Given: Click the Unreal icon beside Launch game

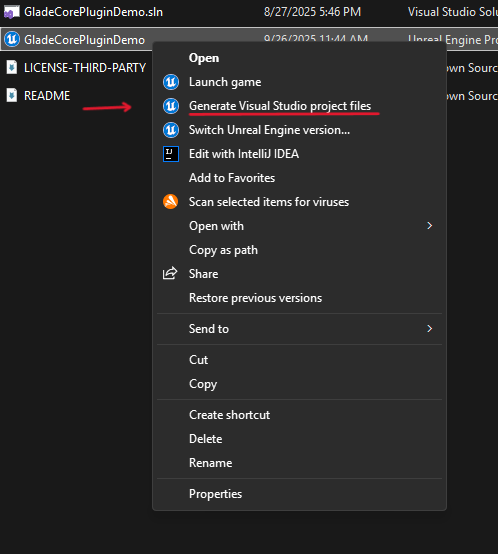Looking at the screenshot, I should pyautogui.click(x=171, y=82).
